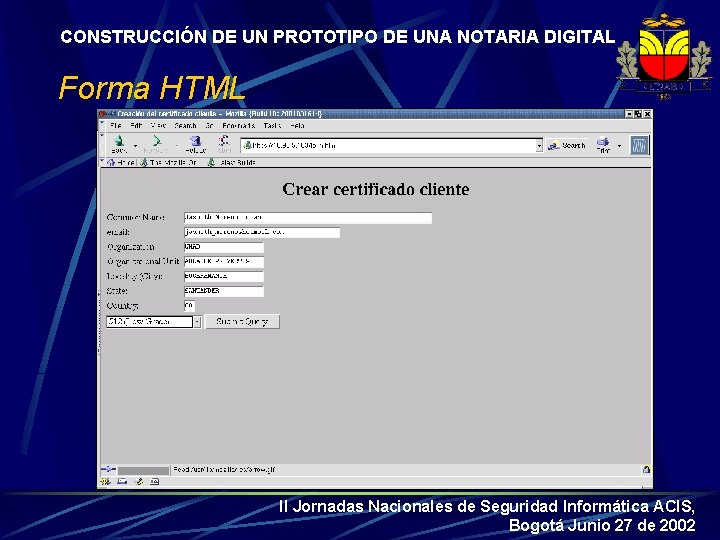The height and width of the screenshot is (540, 720).
Task: Collapse the personal toolbar grippy handle
Action: (x=103, y=162)
